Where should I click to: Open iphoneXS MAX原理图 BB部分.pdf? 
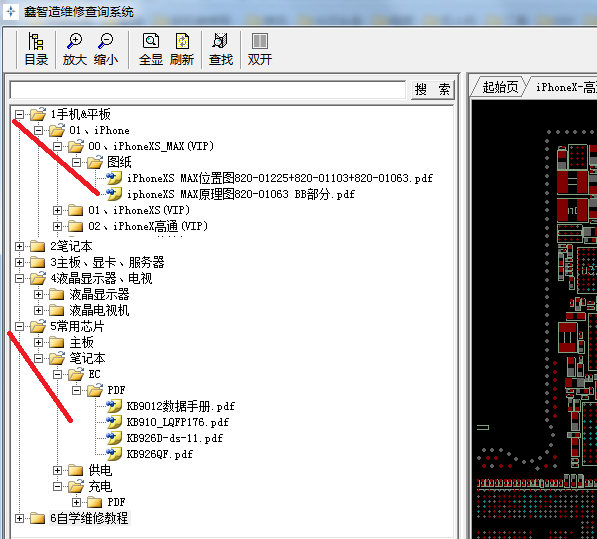pos(241,194)
